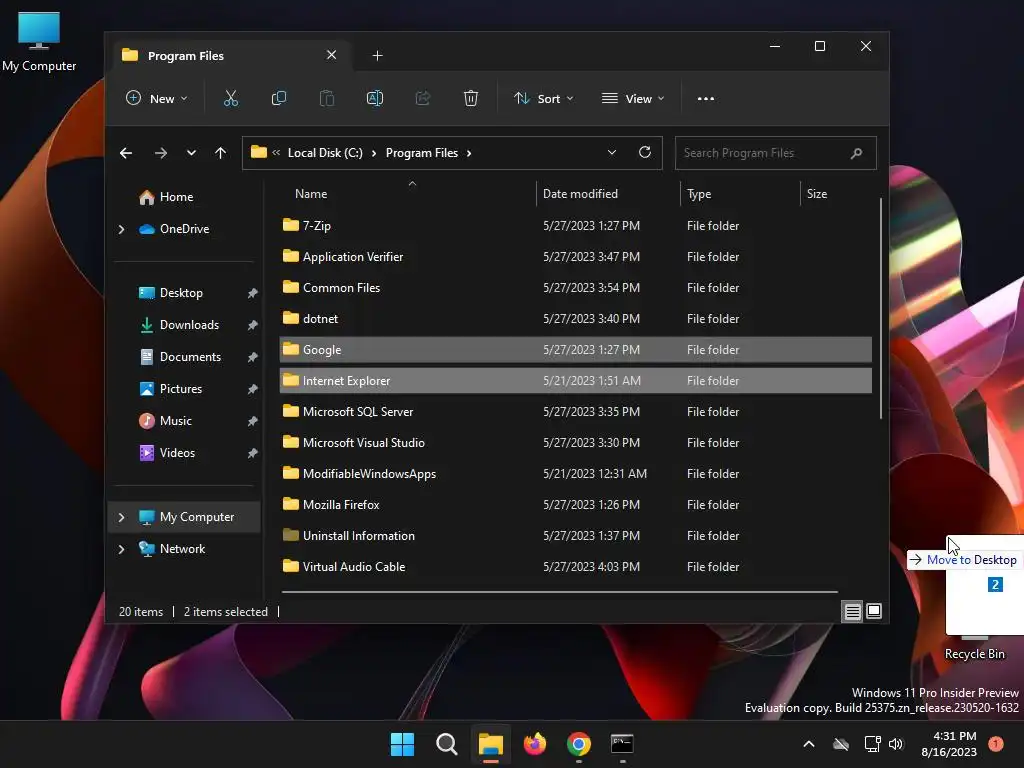Expand Network tree node

pos(121,549)
